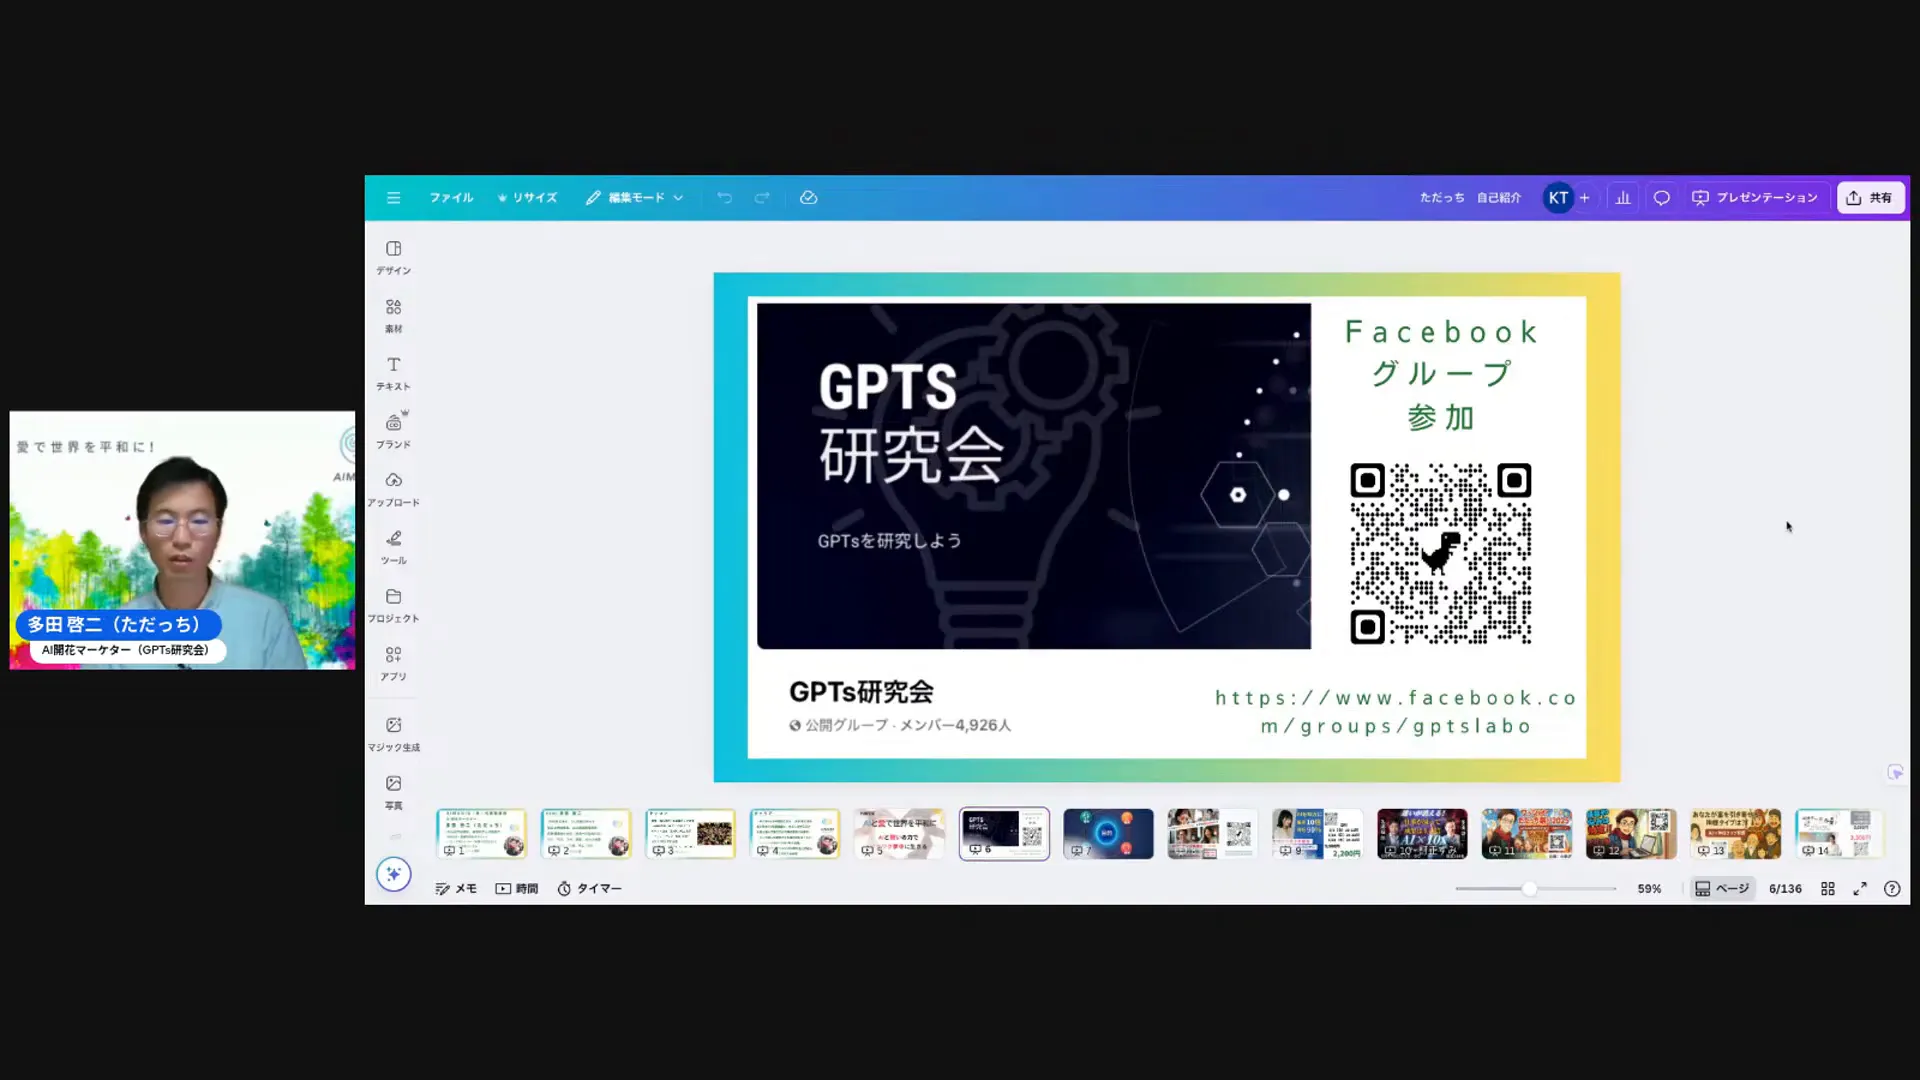
Task: Open the アプリ panel
Action: tap(393, 663)
